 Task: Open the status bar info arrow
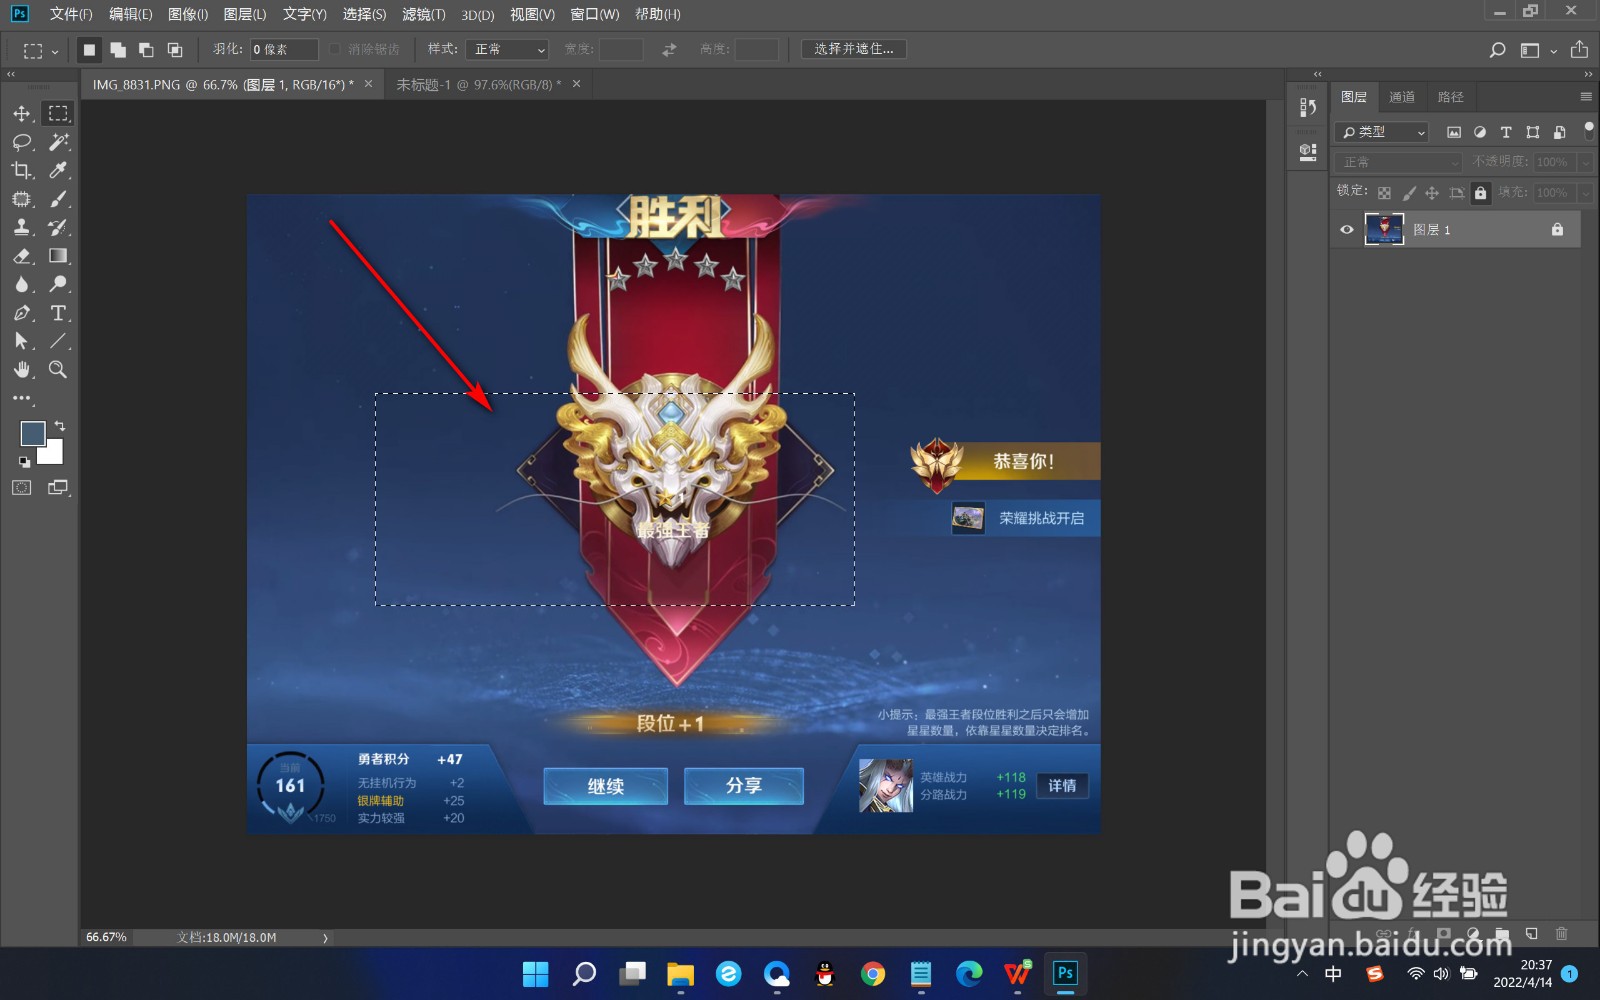pos(325,938)
